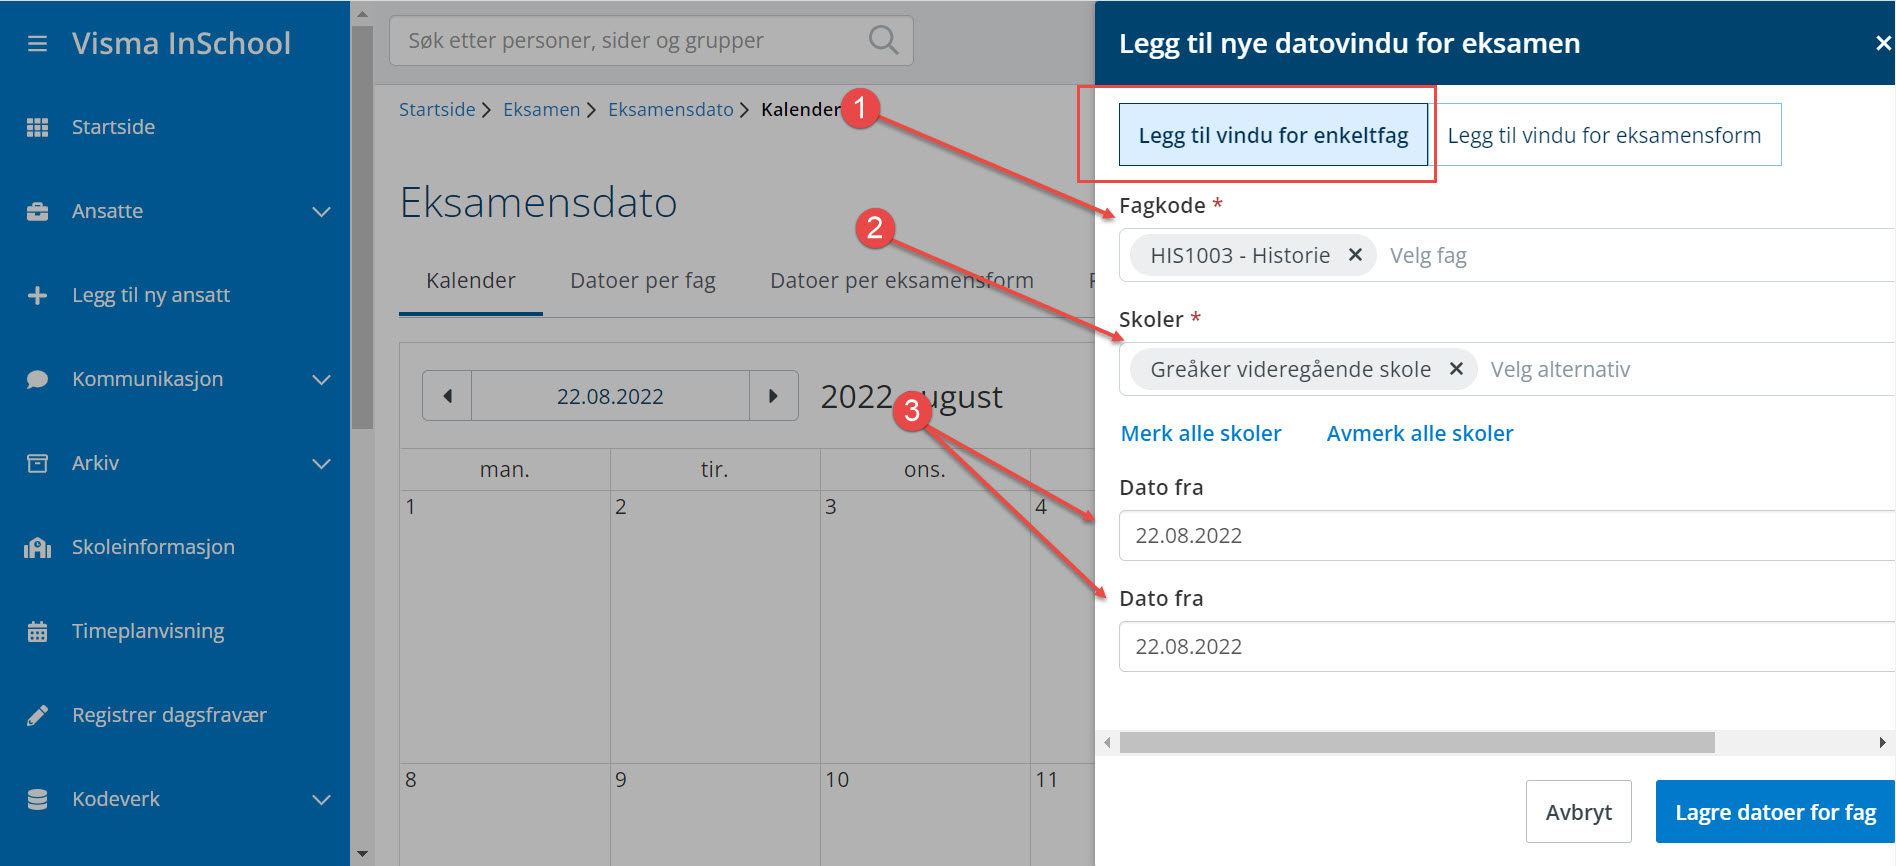Click the sidebar vertical scrollbar thumb

tap(362, 227)
